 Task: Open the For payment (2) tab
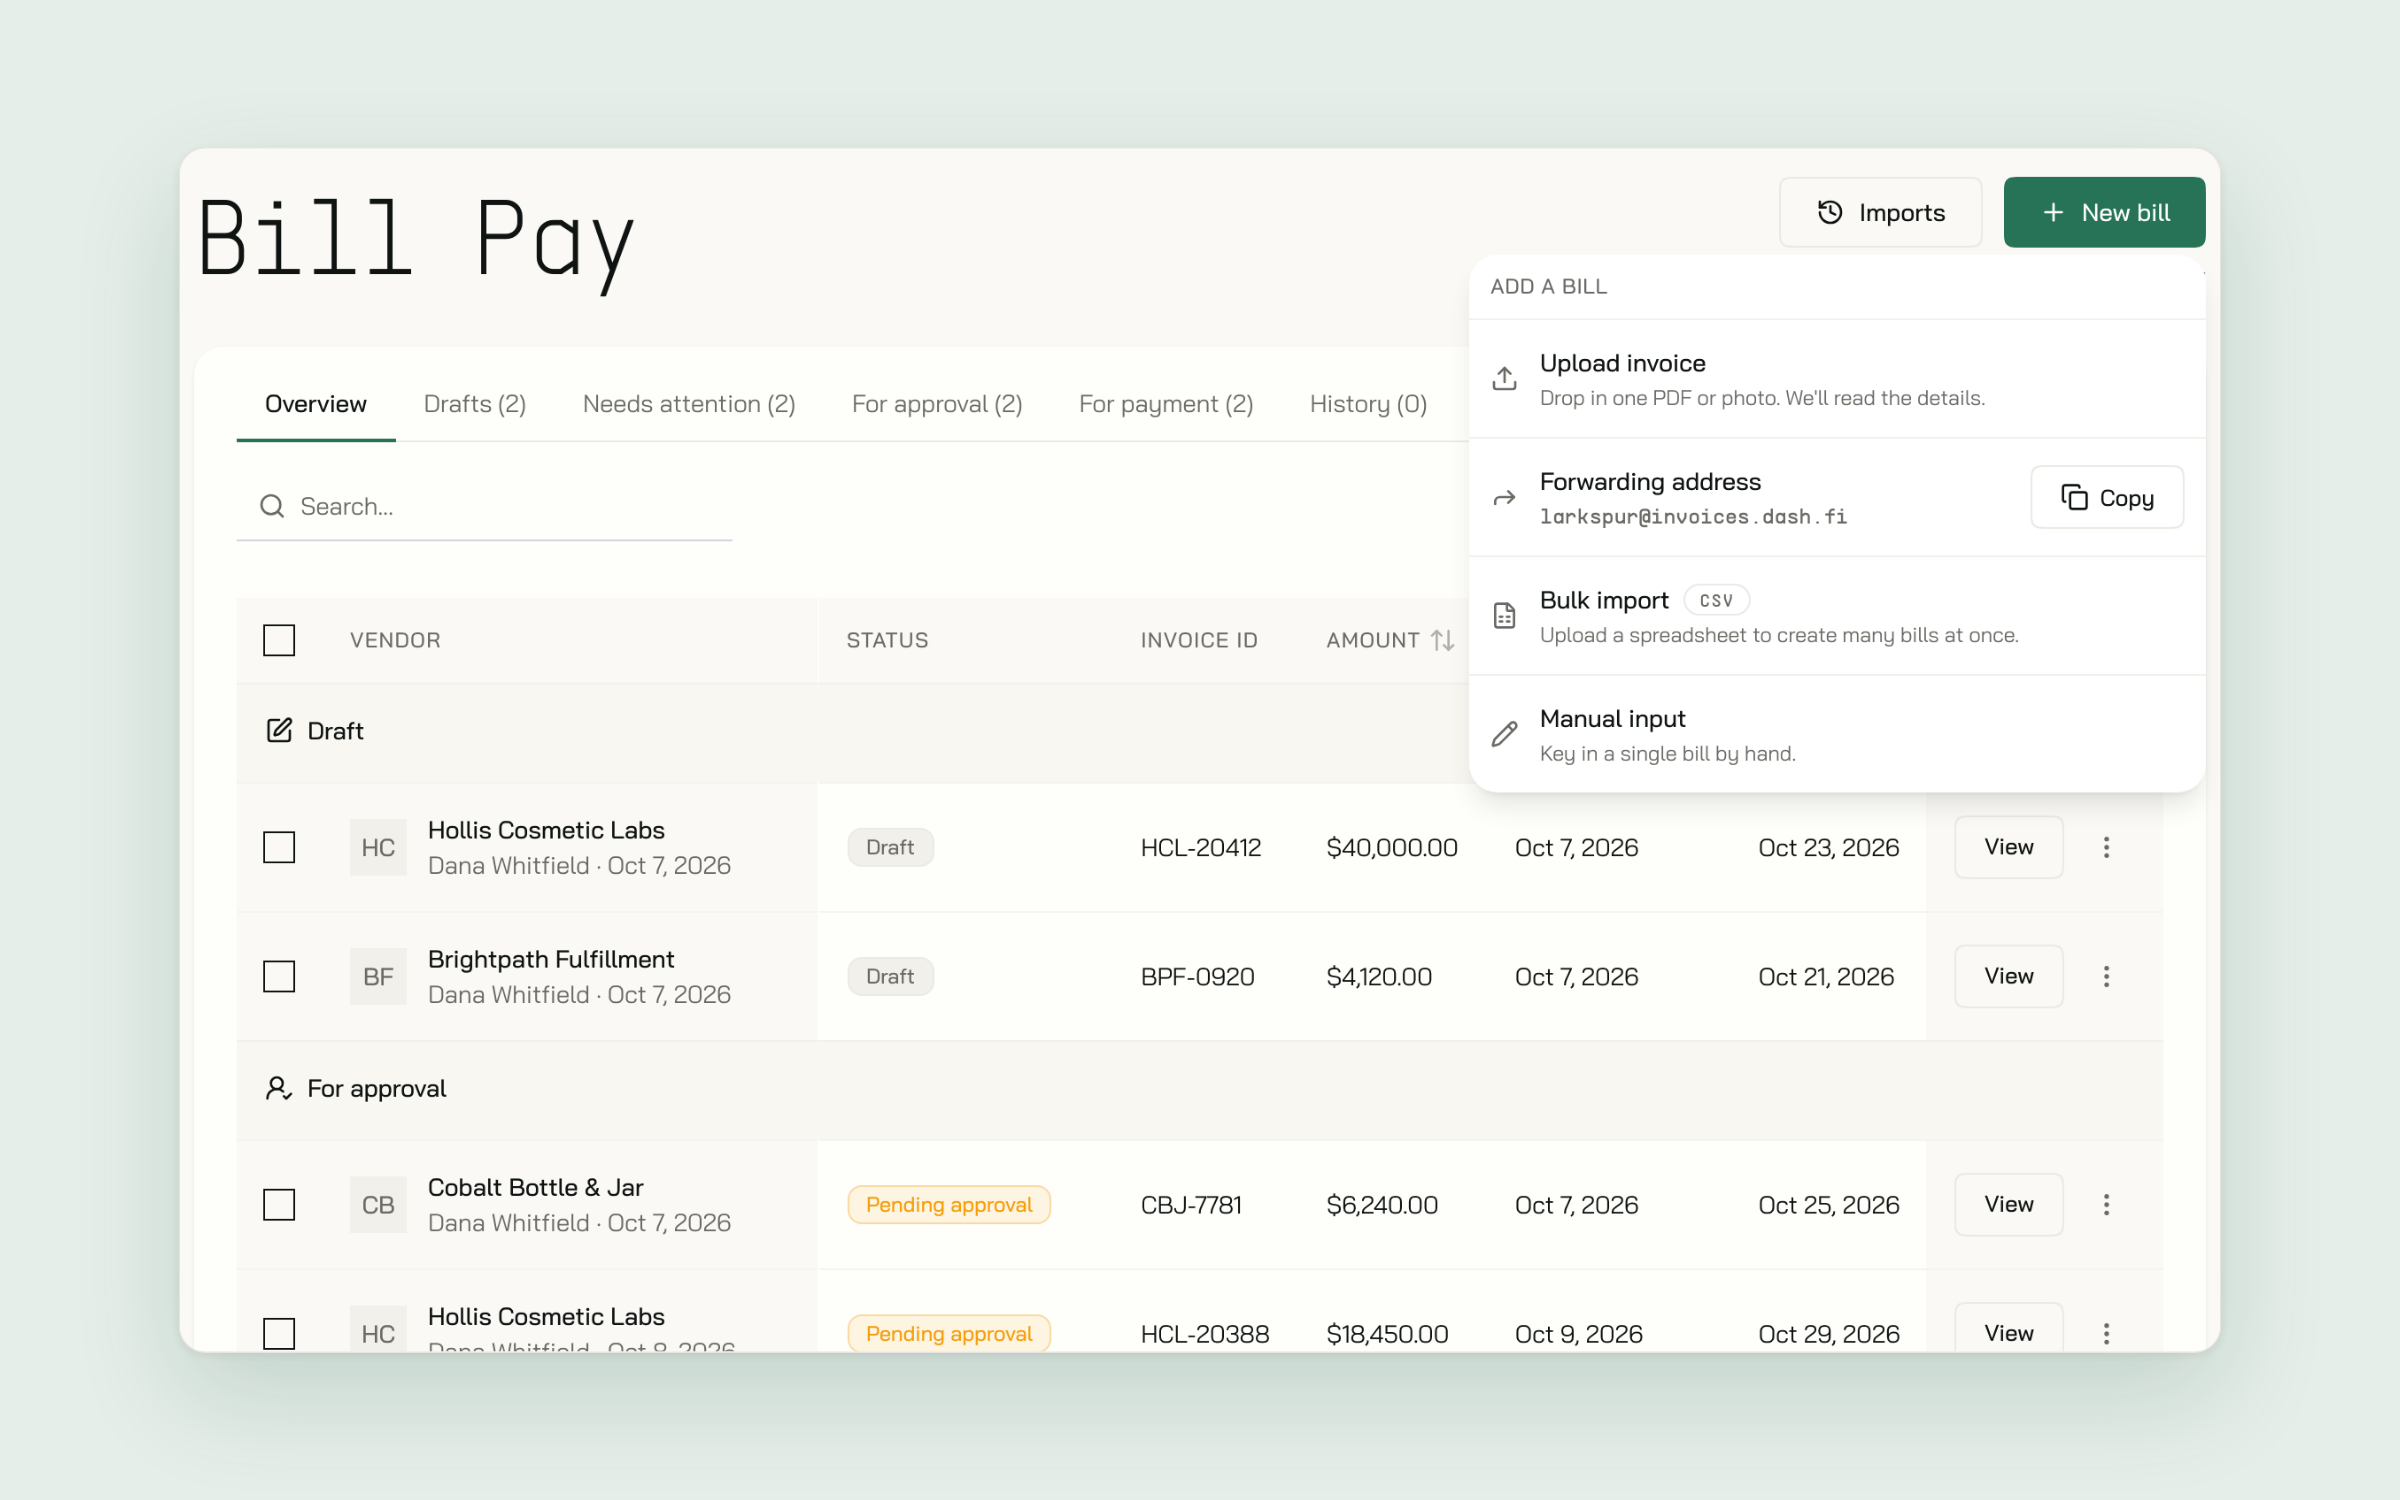pyautogui.click(x=1166, y=404)
